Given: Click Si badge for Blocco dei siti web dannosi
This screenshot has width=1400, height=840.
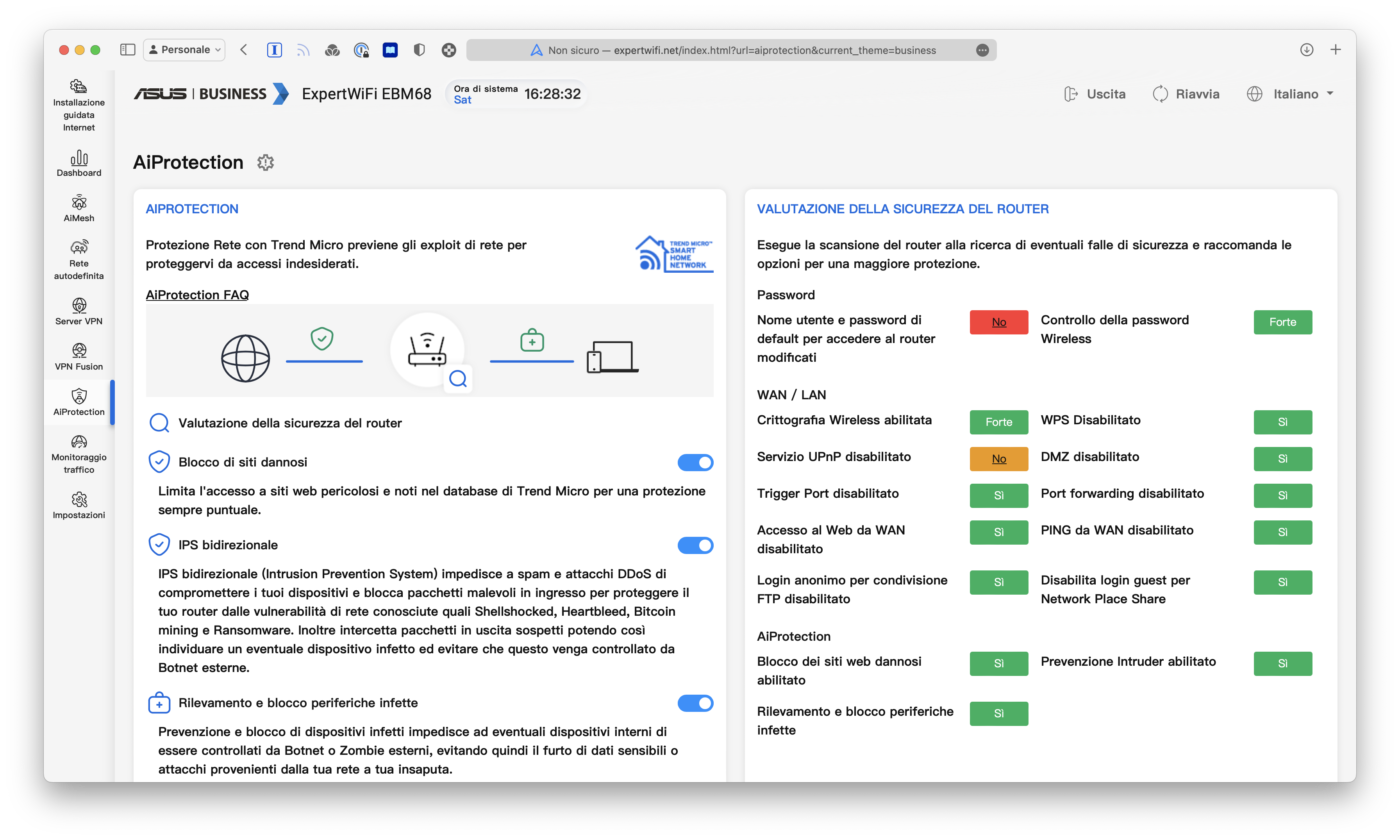Looking at the screenshot, I should click(x=999, y=663).
